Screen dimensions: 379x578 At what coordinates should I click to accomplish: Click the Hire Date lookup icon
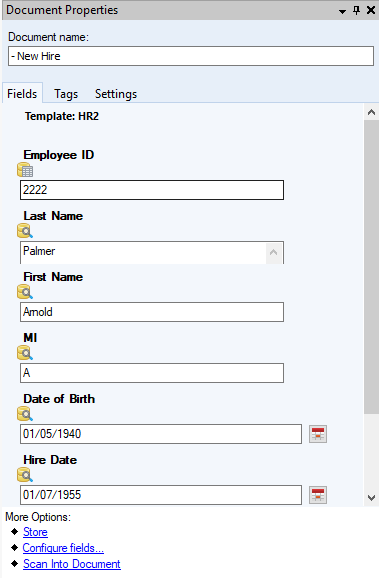coord(25,475)
